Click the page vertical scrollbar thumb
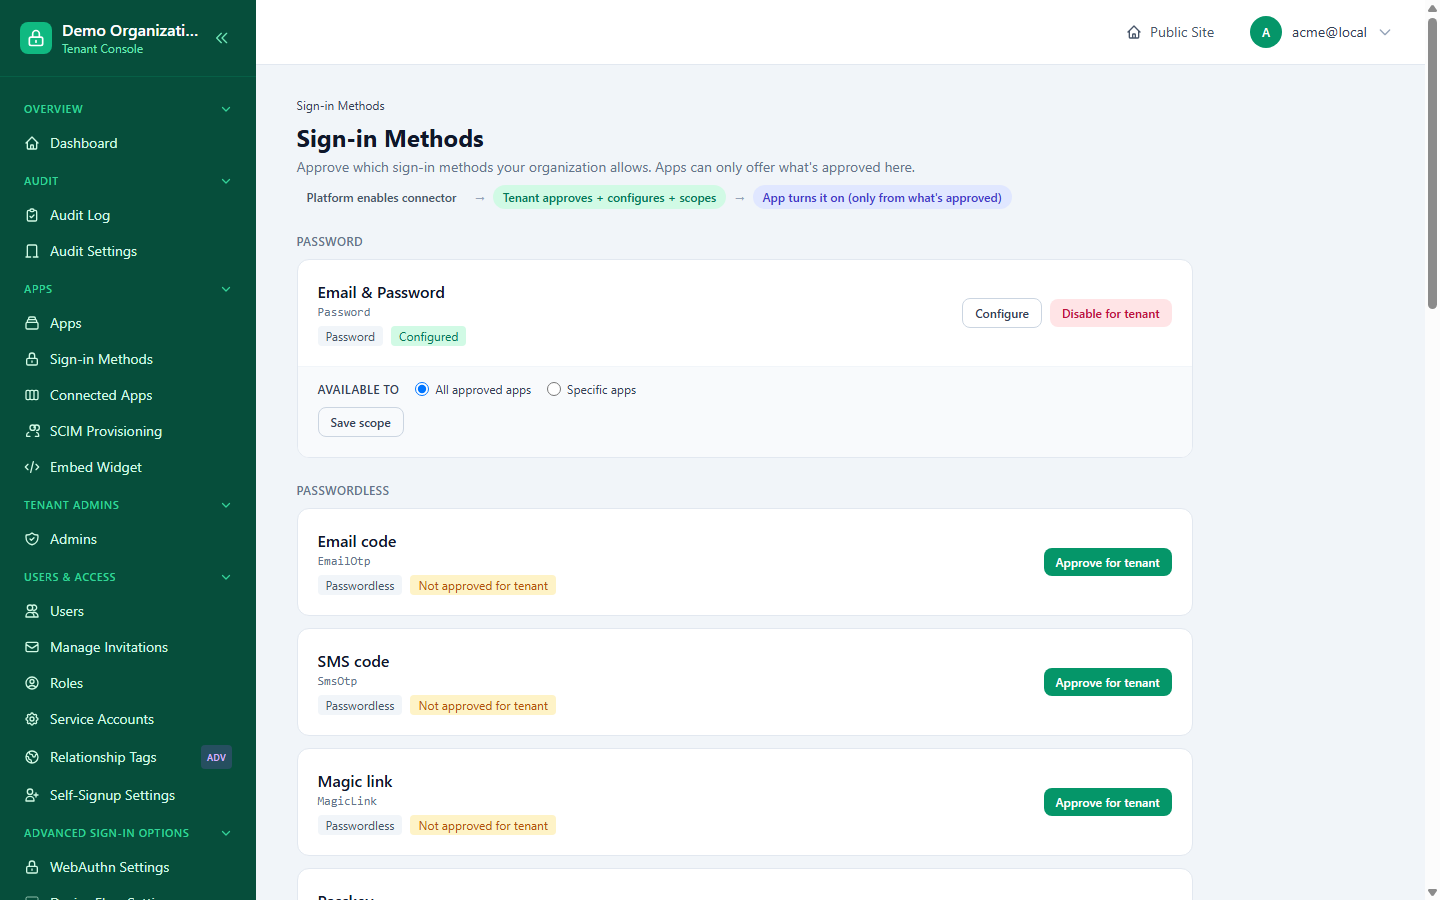The image size is (1440, 900). (x=1432, y=164)
